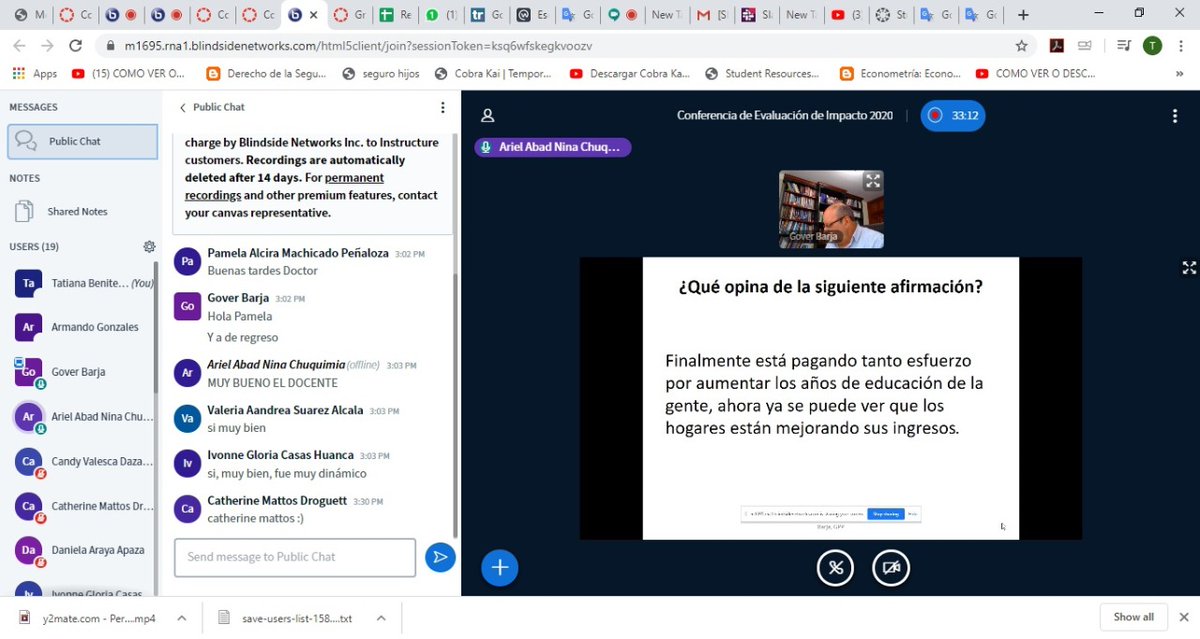Click the Ariel Abad Nina talking indicator
Image resolution: width=1200 pixels, height=639 pixels.
[553, 147]
